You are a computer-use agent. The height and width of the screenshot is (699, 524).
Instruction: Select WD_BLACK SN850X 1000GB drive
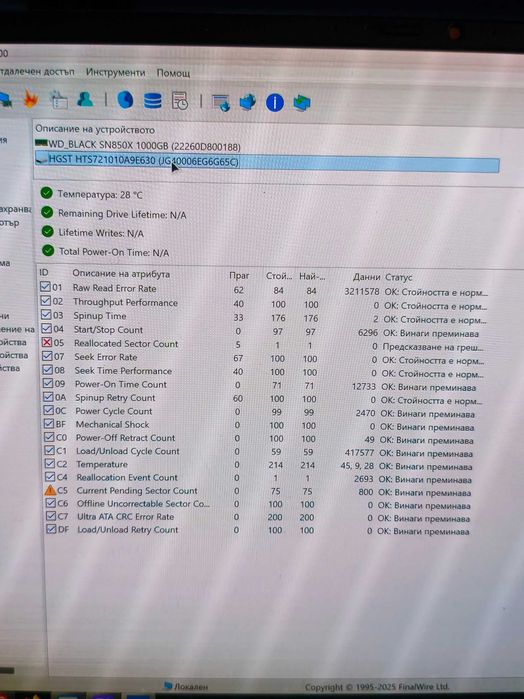pyautogui.click(x=144, y=145)
